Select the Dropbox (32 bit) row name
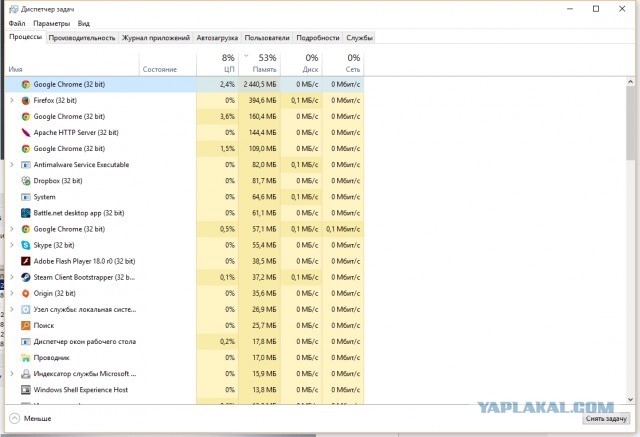The height and width of the screenshot is (437, 640). (x=58, y=181)
